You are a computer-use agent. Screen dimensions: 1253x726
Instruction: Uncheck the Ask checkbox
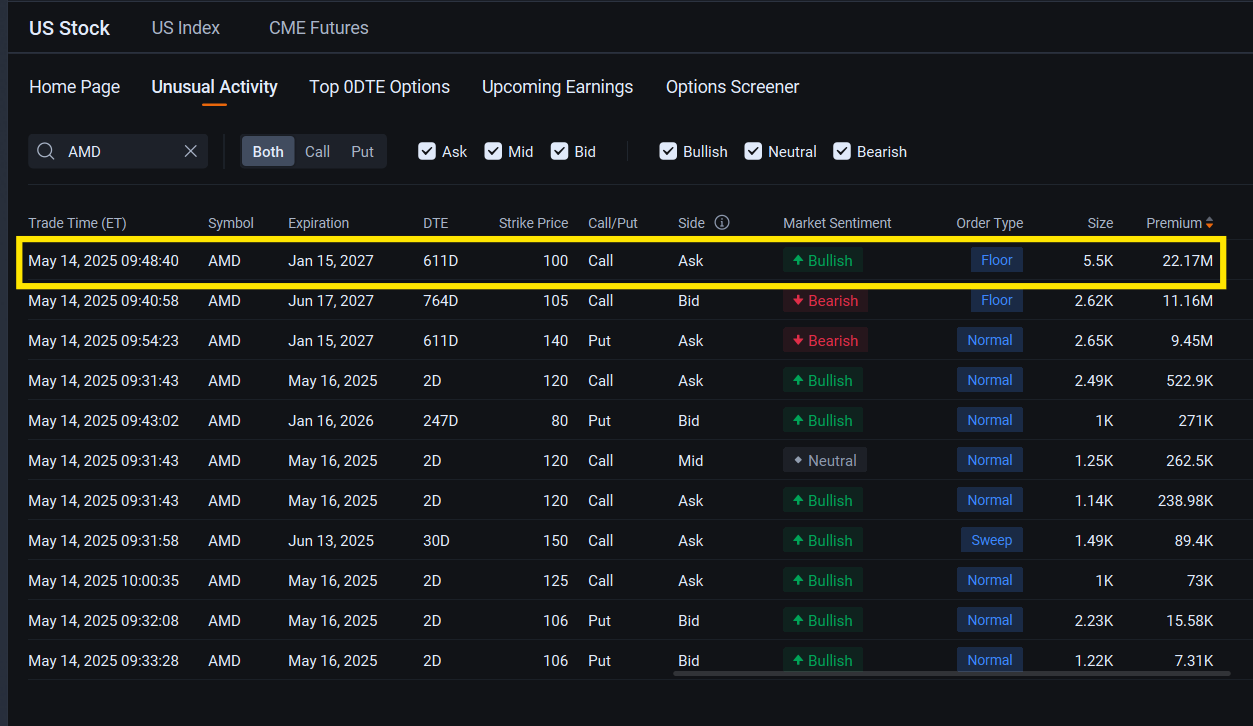(x=427, y=151)
